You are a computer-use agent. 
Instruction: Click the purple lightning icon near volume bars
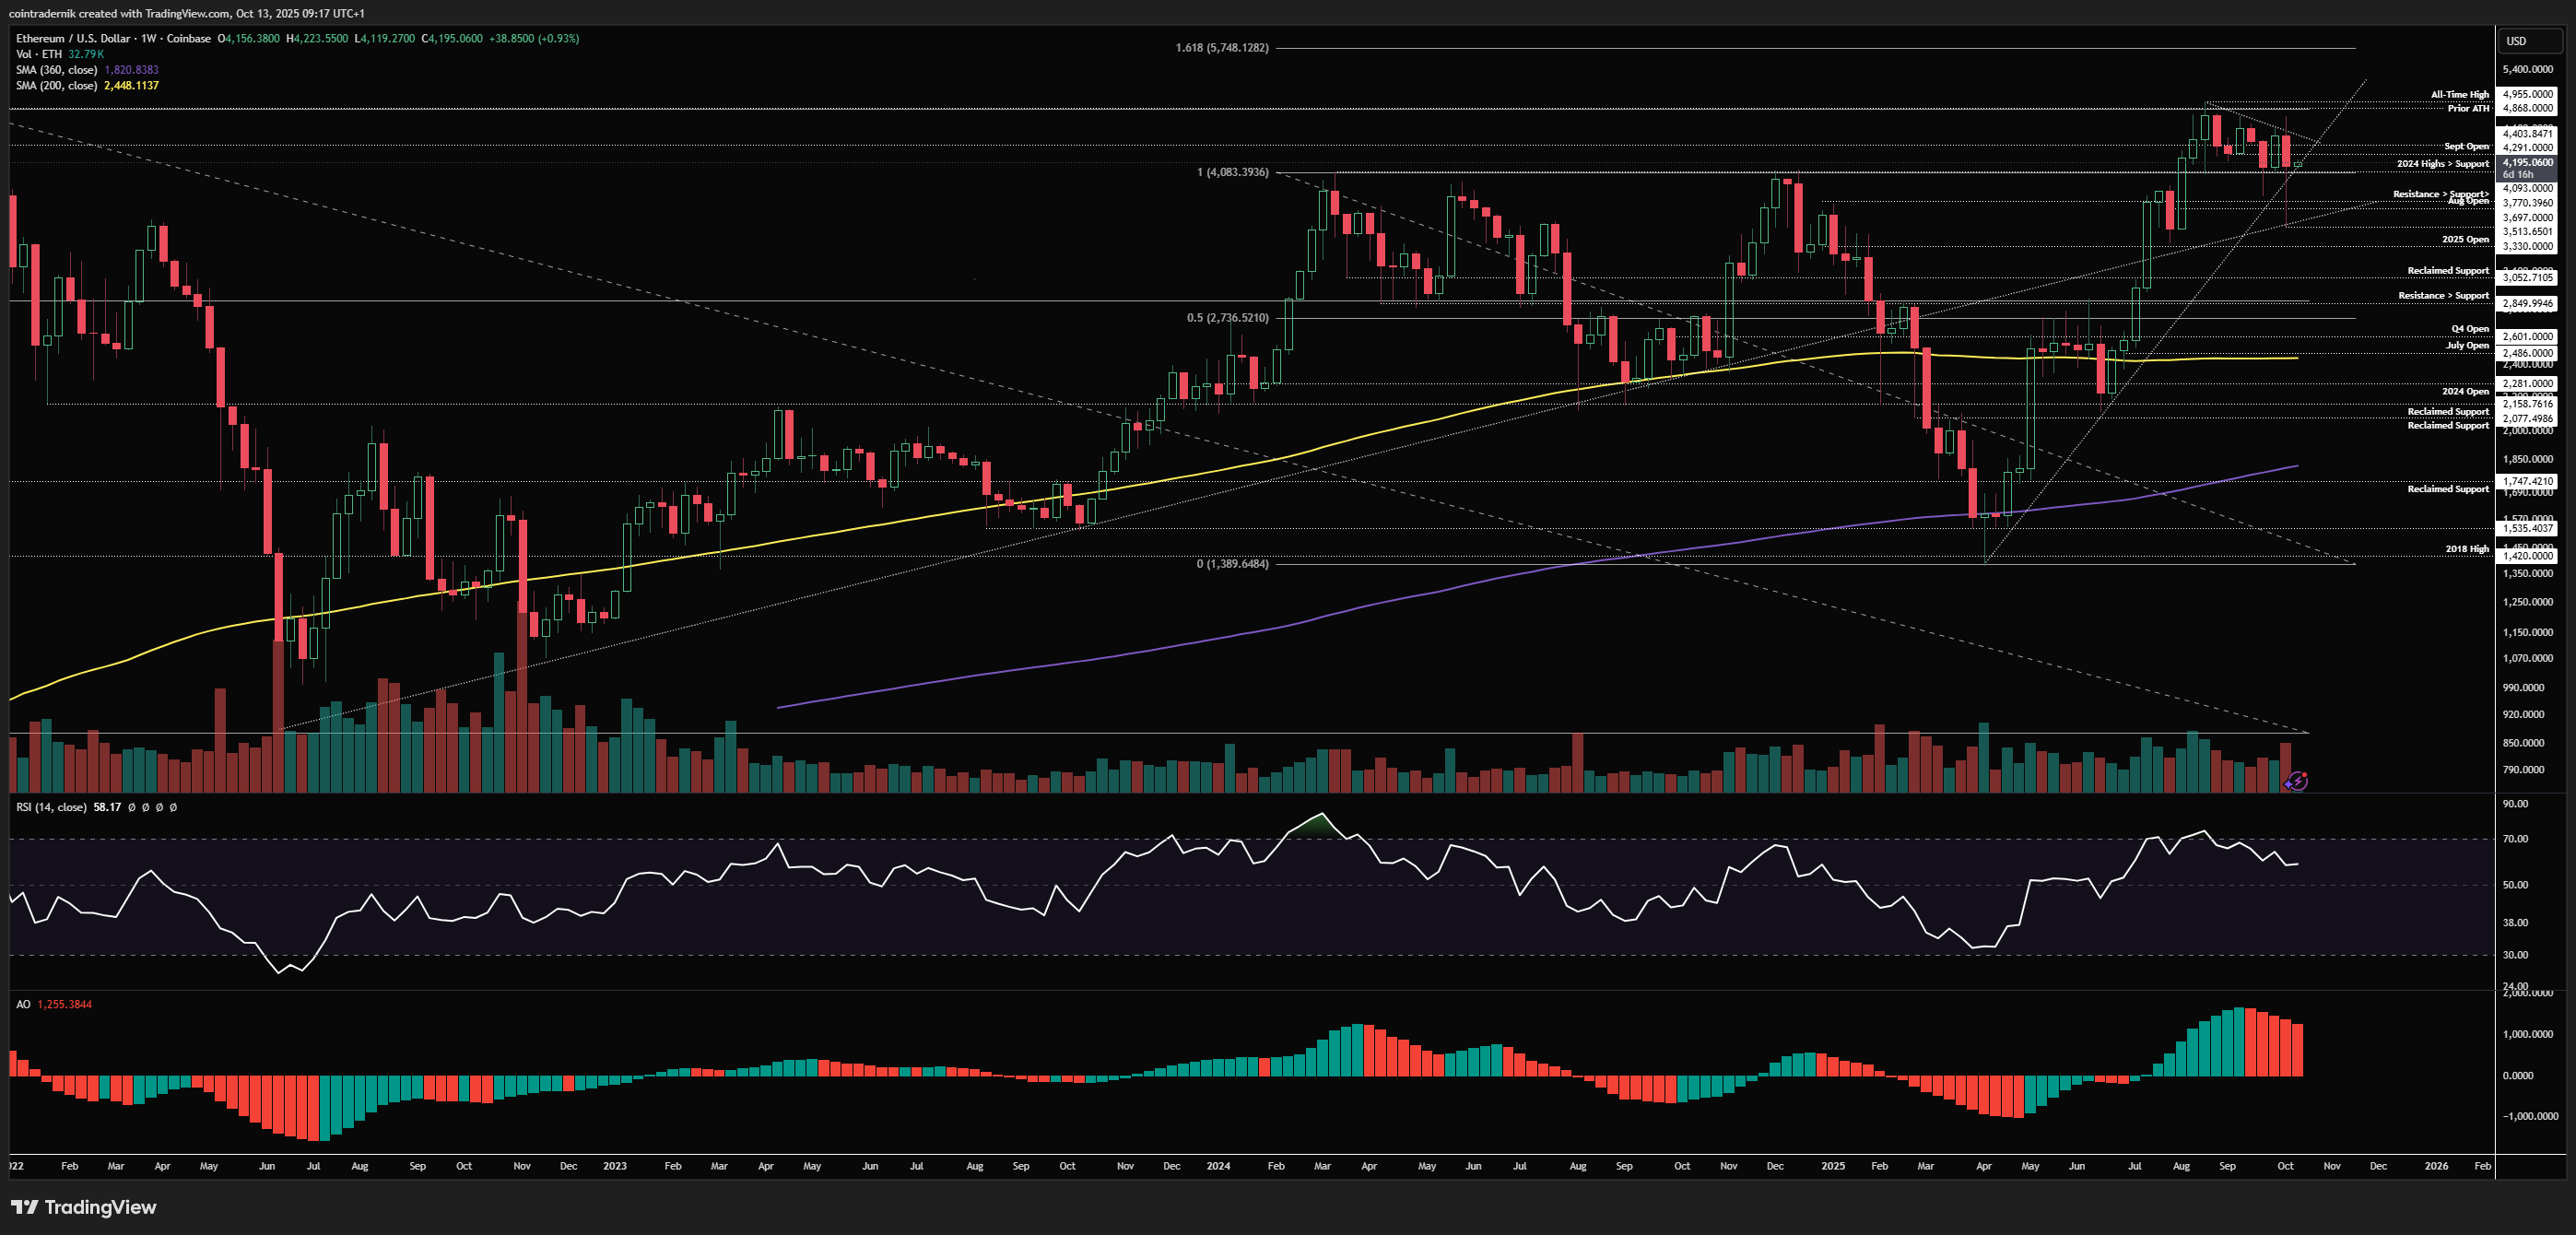tap(2297, 781)
